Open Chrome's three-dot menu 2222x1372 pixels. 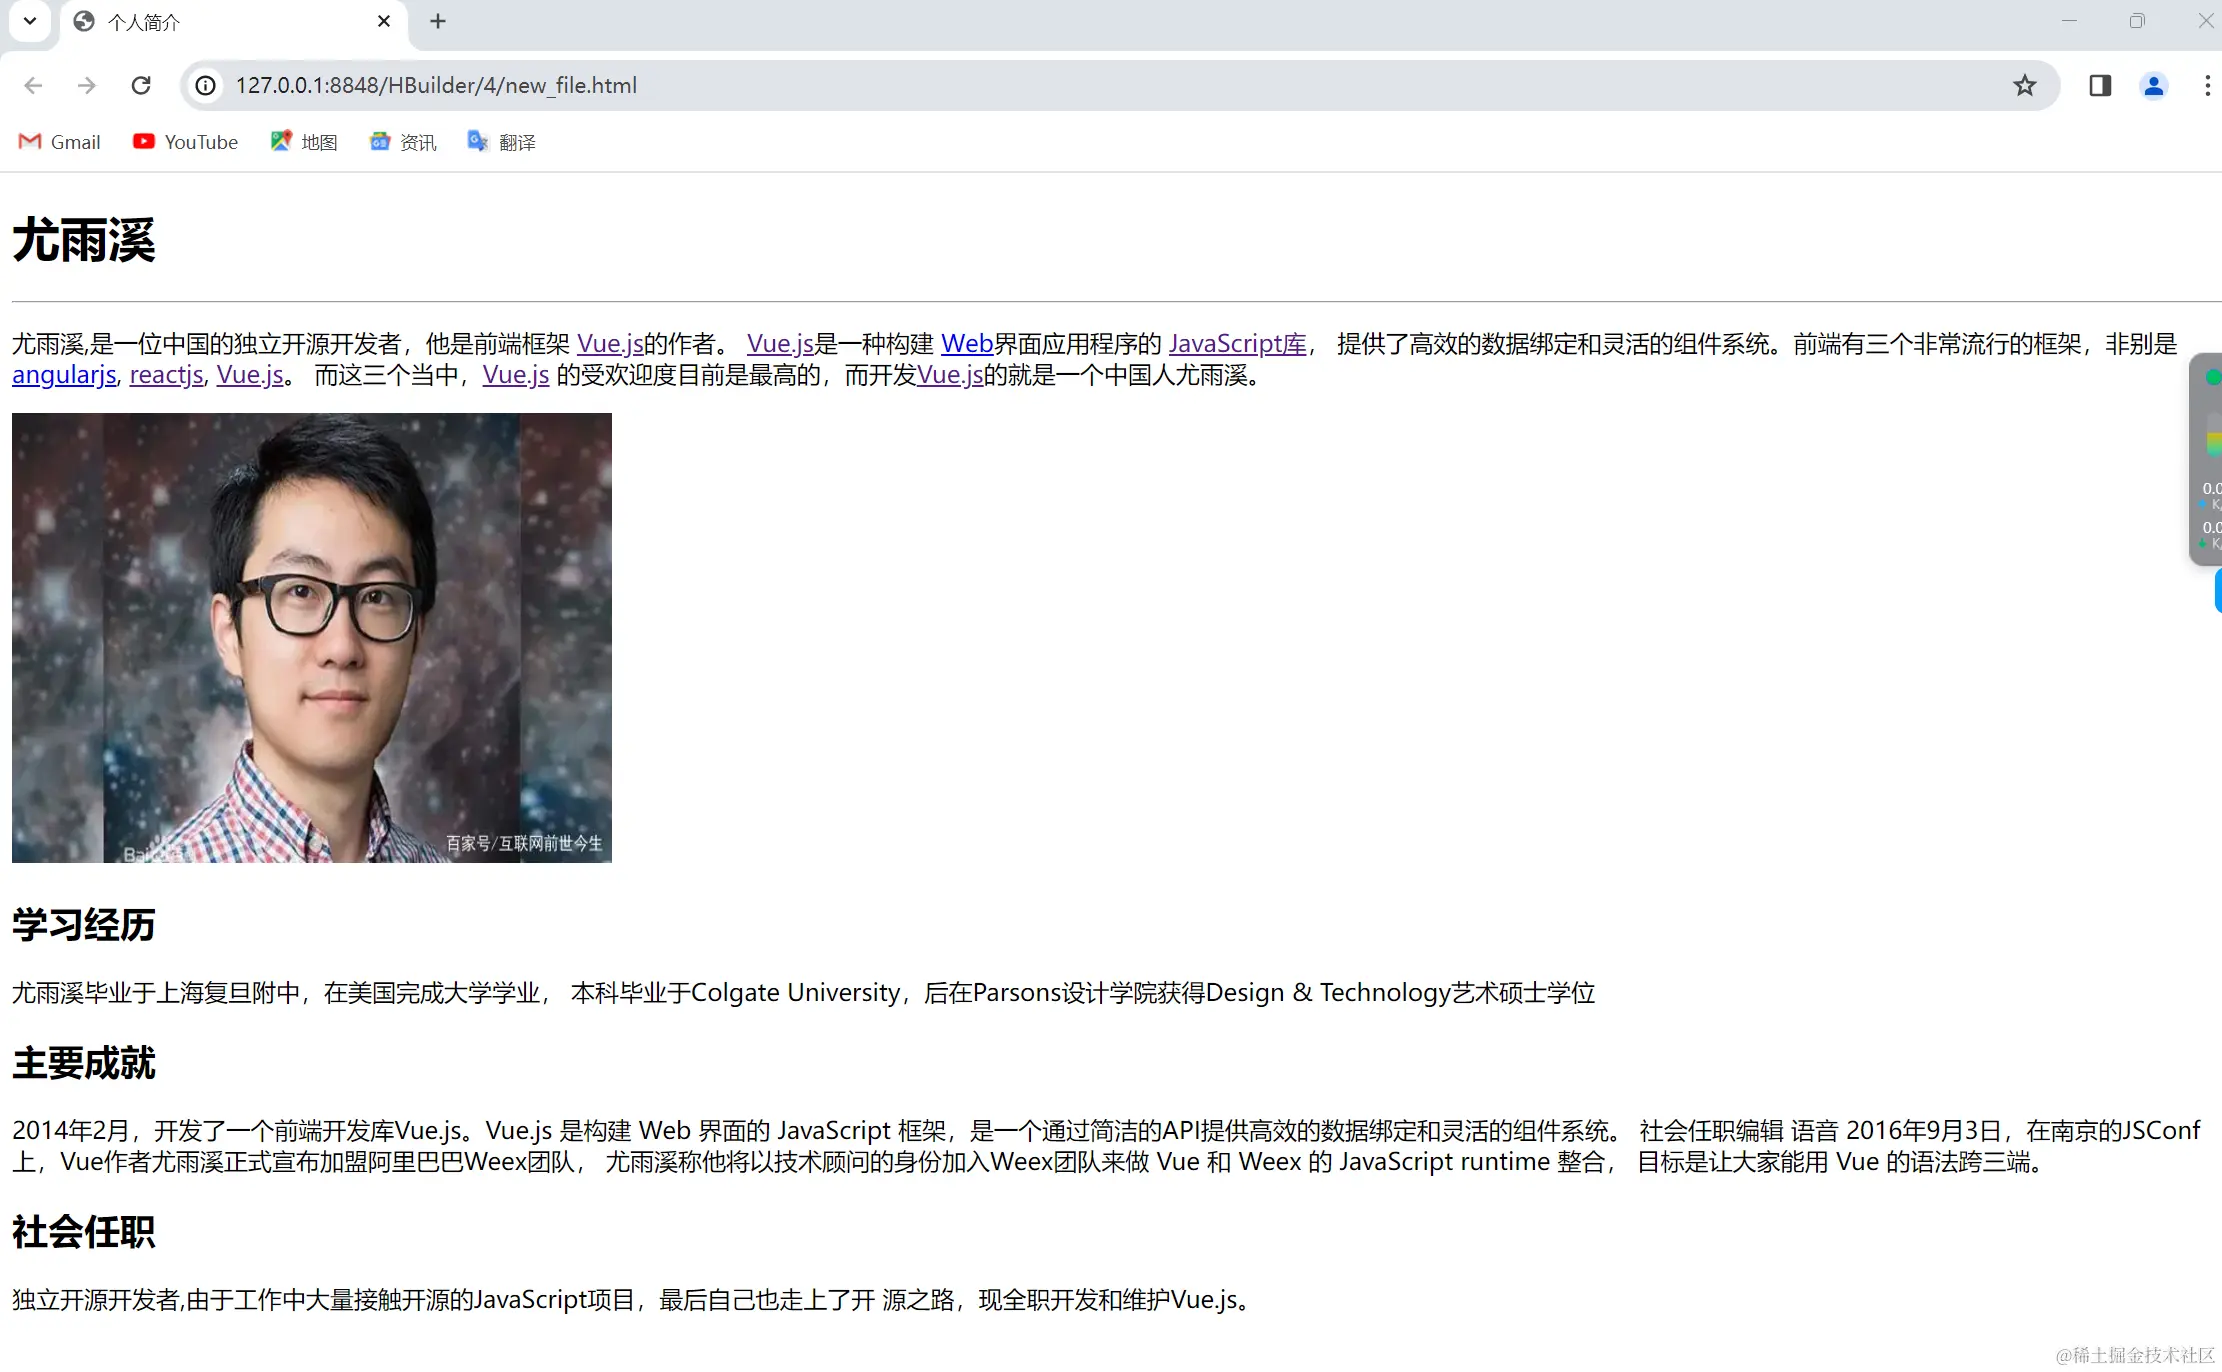2207,86
